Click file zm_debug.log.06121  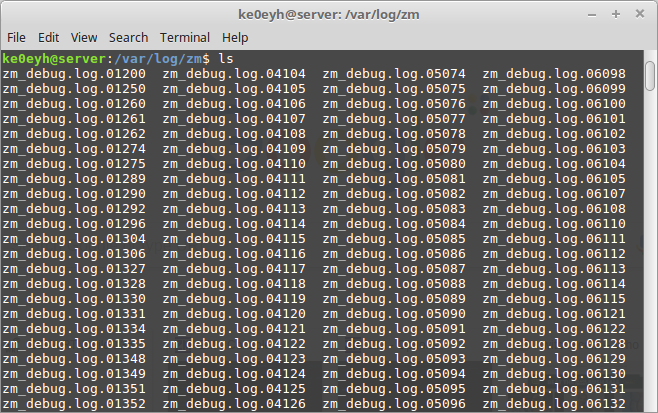[554, 314]
